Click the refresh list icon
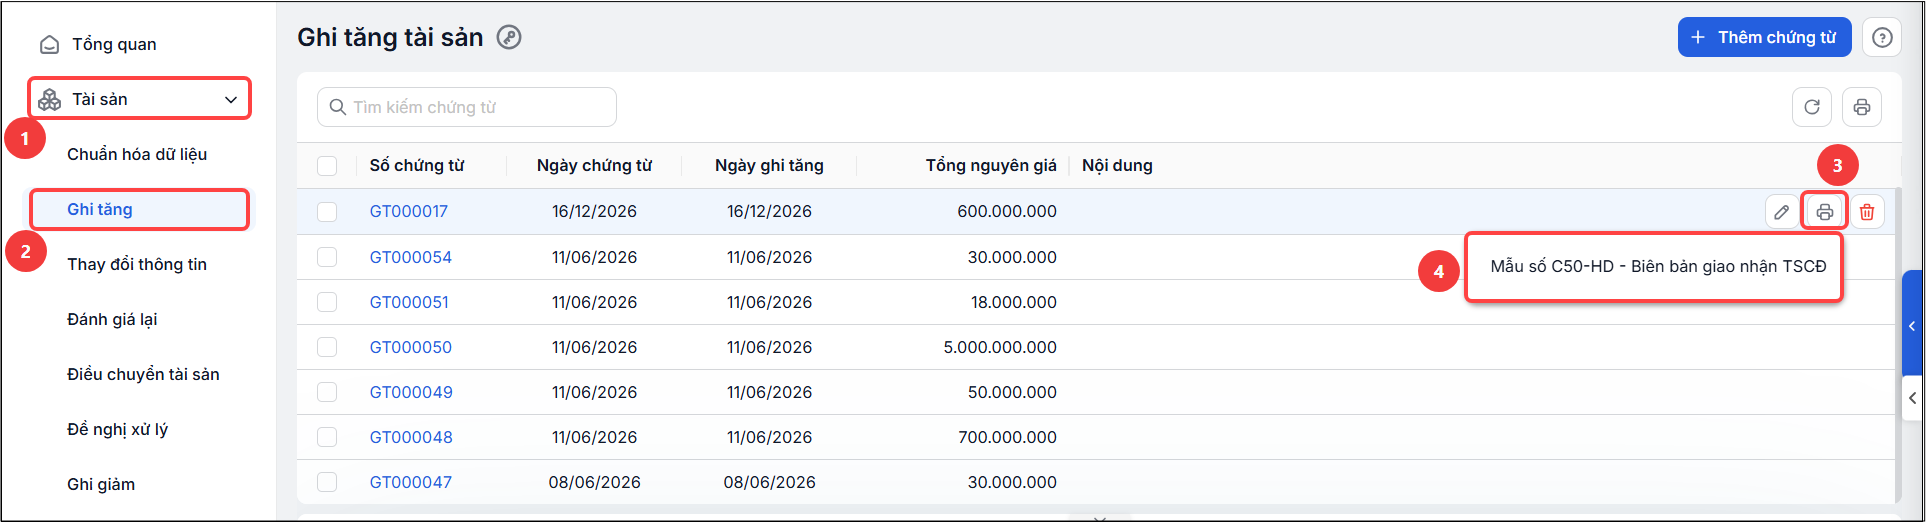1926x522 pixels. (x=1812, y=107)
